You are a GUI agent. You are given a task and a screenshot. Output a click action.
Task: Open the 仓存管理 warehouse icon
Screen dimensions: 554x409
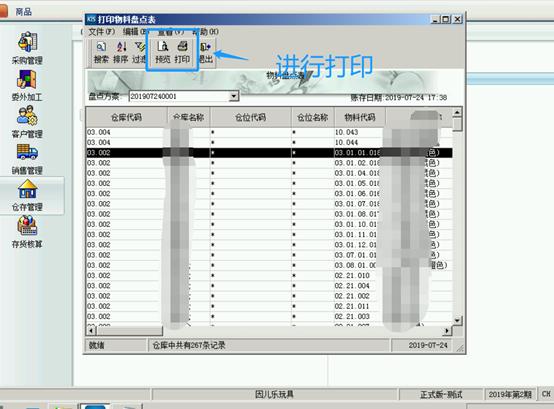28,189
